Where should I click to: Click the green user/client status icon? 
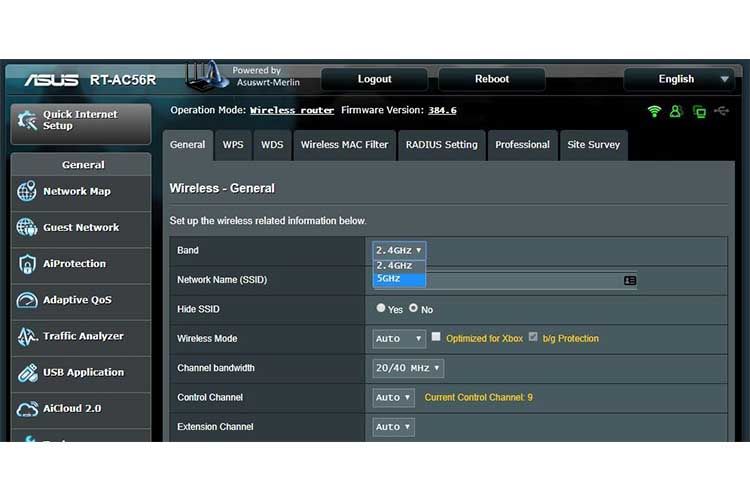pos(675,111)
